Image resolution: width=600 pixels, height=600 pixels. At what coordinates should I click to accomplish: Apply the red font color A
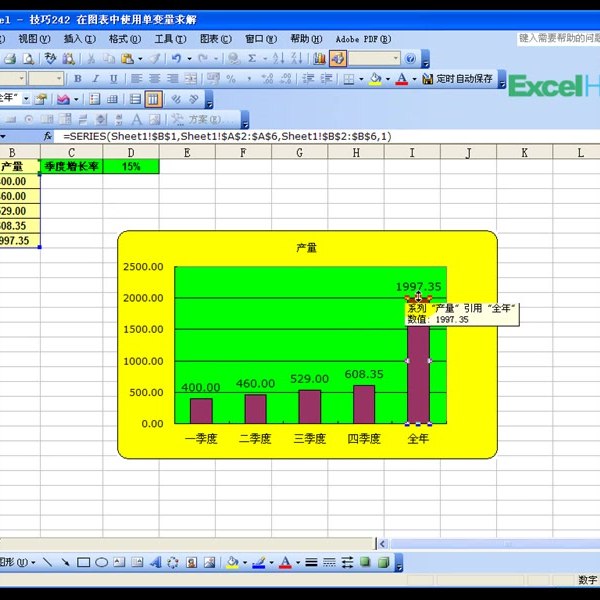[401, 79]
